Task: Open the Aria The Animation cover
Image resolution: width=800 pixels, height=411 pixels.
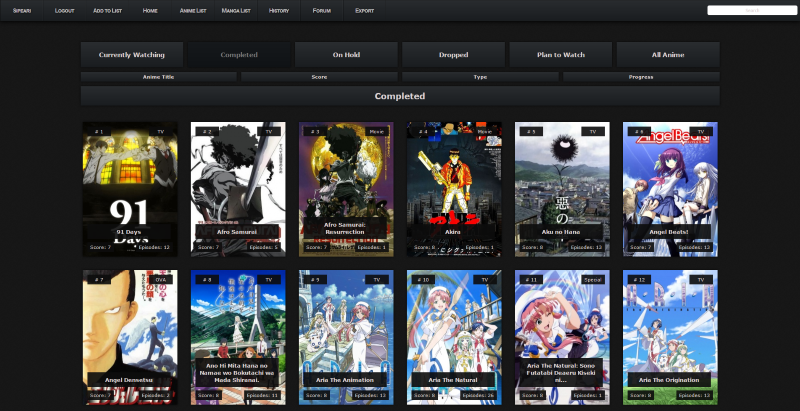Action: coord(346,337)
